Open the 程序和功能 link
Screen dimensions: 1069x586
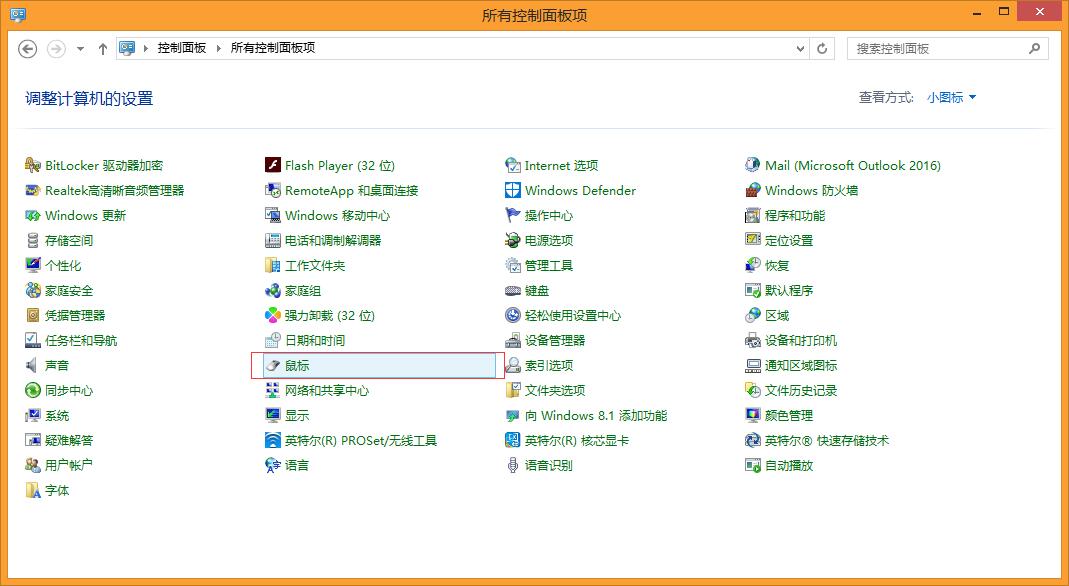tap(795, 216)
